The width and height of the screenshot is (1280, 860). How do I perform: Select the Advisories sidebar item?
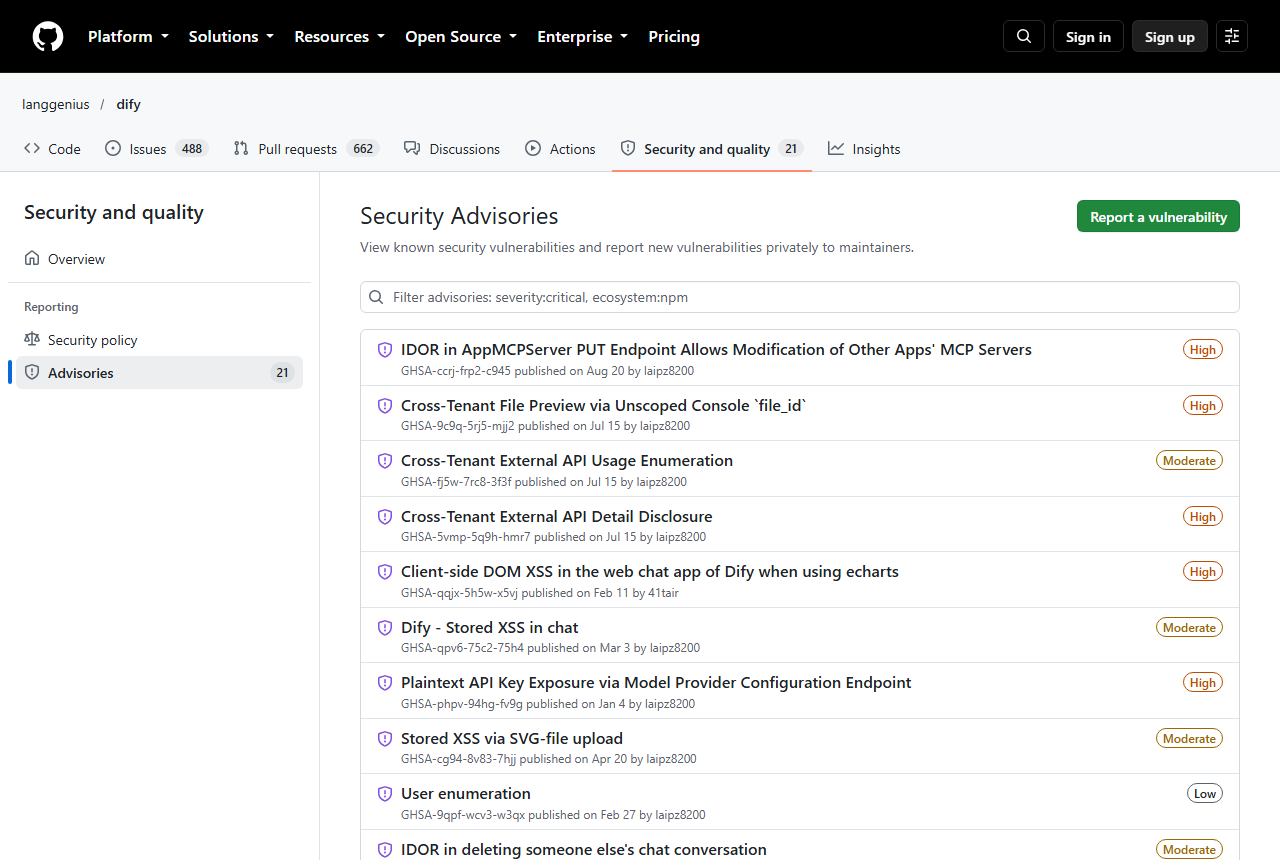click(x=160, y=373)
